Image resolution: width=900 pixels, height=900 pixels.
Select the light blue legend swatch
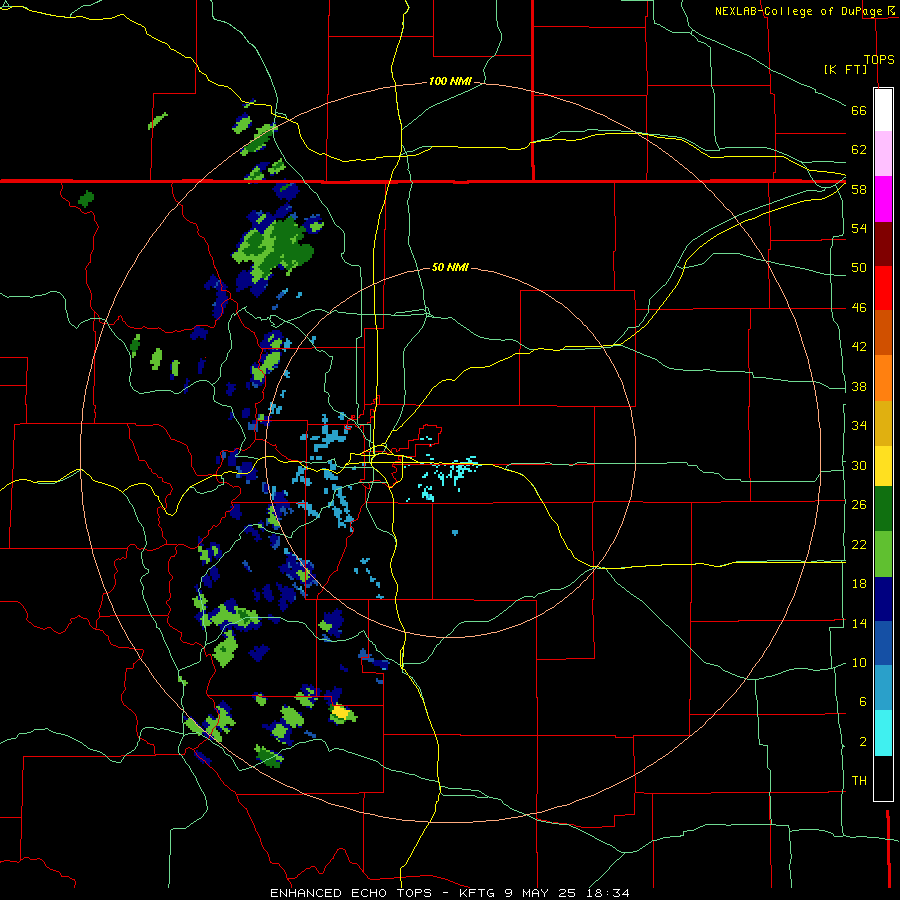(x=883, y=688)
